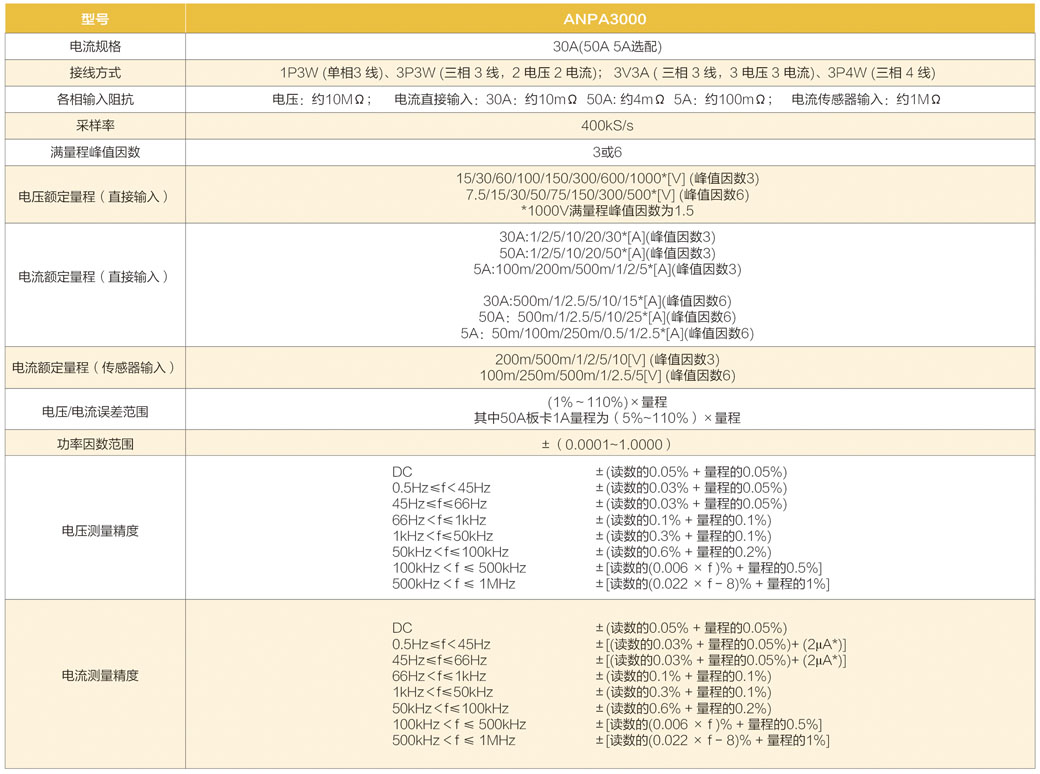Select the value '30A(50A 5A选配)'
This screenshot has height=774, width=1040.
click(x=607, y=46)
